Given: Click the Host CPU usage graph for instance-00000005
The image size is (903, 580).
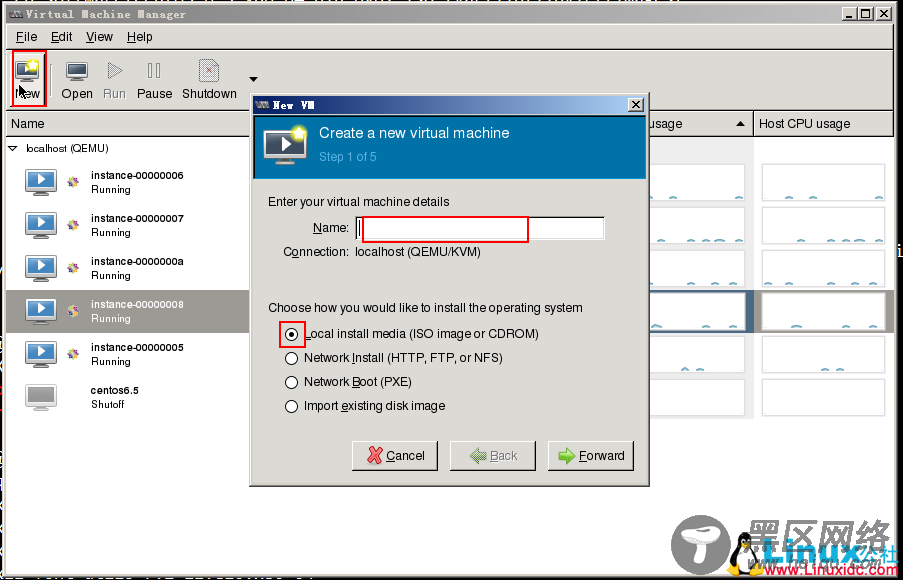Looking at the screenshot, I should click(x=823, y=354).
